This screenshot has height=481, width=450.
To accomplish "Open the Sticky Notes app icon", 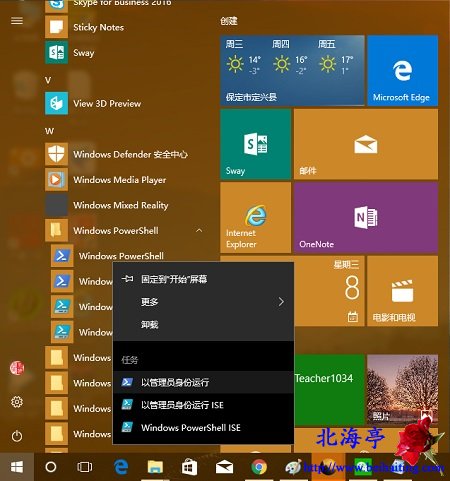I will point(56,27).
